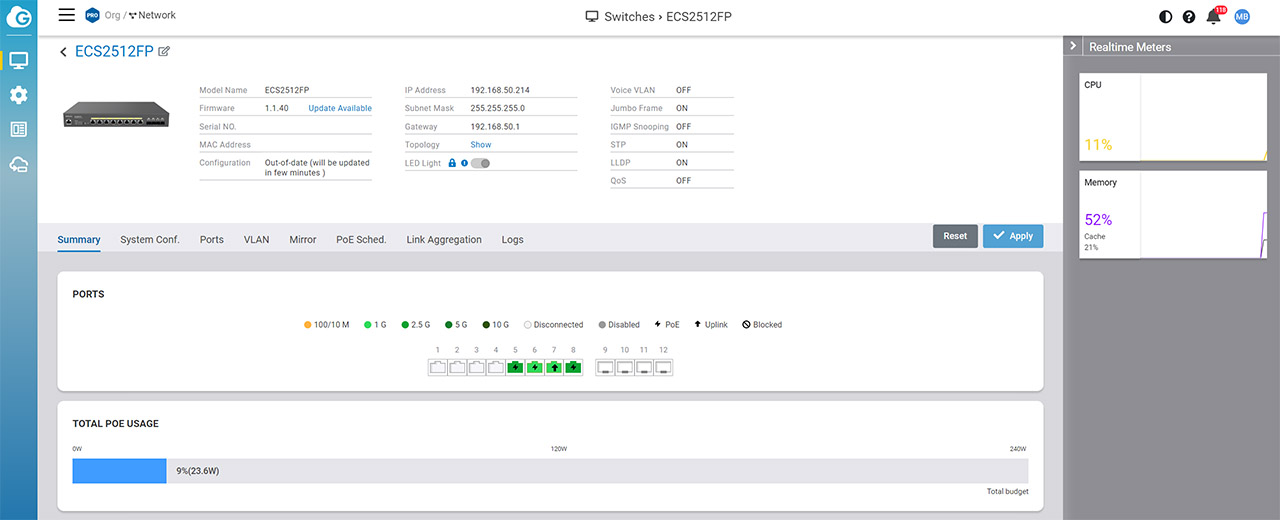Image resolution: width=1280 pixels, height=520 pixels.
Task: Click Org in the breadcrumb
Action: tap(113, 15)
